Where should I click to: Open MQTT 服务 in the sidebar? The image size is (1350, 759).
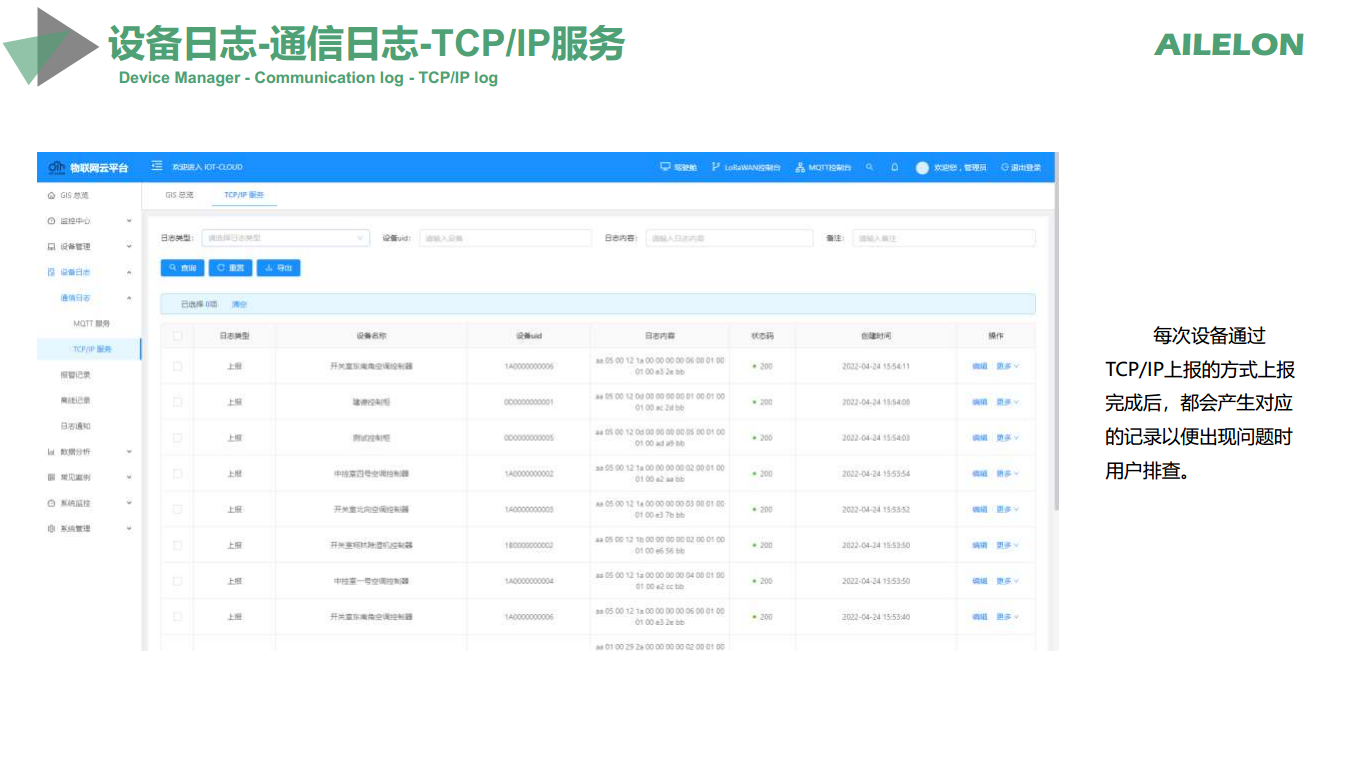[91, 324]
